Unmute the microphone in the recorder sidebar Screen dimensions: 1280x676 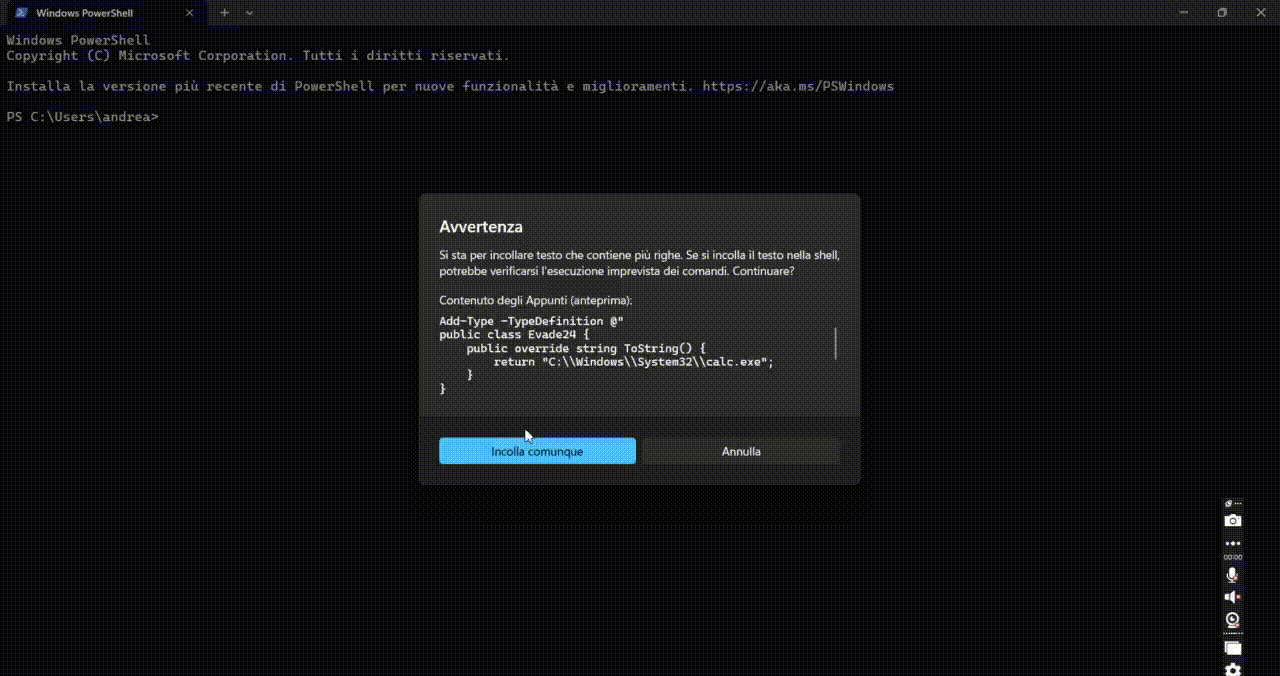(1232, 574)
